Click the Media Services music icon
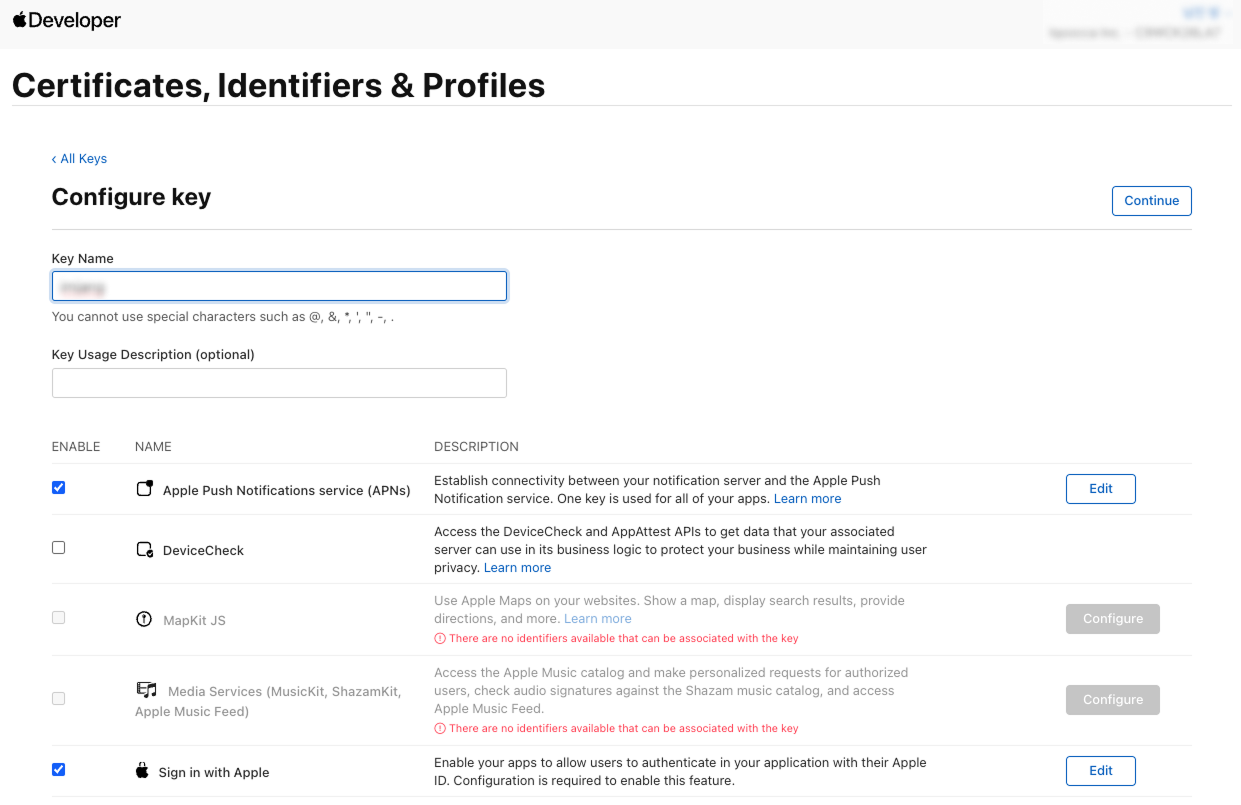The width and height of the screenshot is (1241, 805). coord(147,690)
